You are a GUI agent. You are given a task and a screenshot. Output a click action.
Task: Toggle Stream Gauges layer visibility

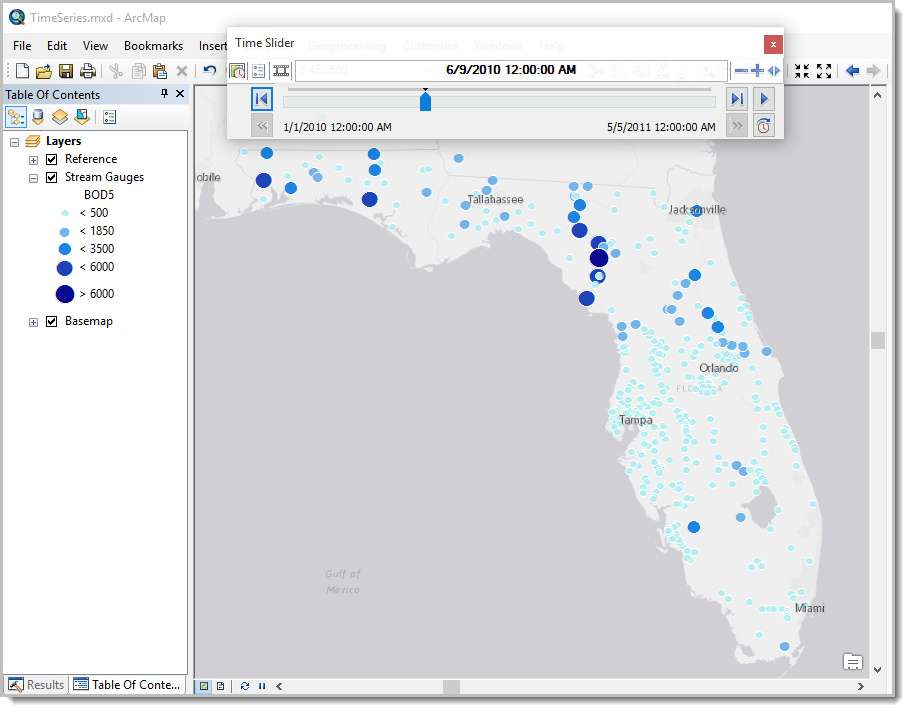click(52, 177)
